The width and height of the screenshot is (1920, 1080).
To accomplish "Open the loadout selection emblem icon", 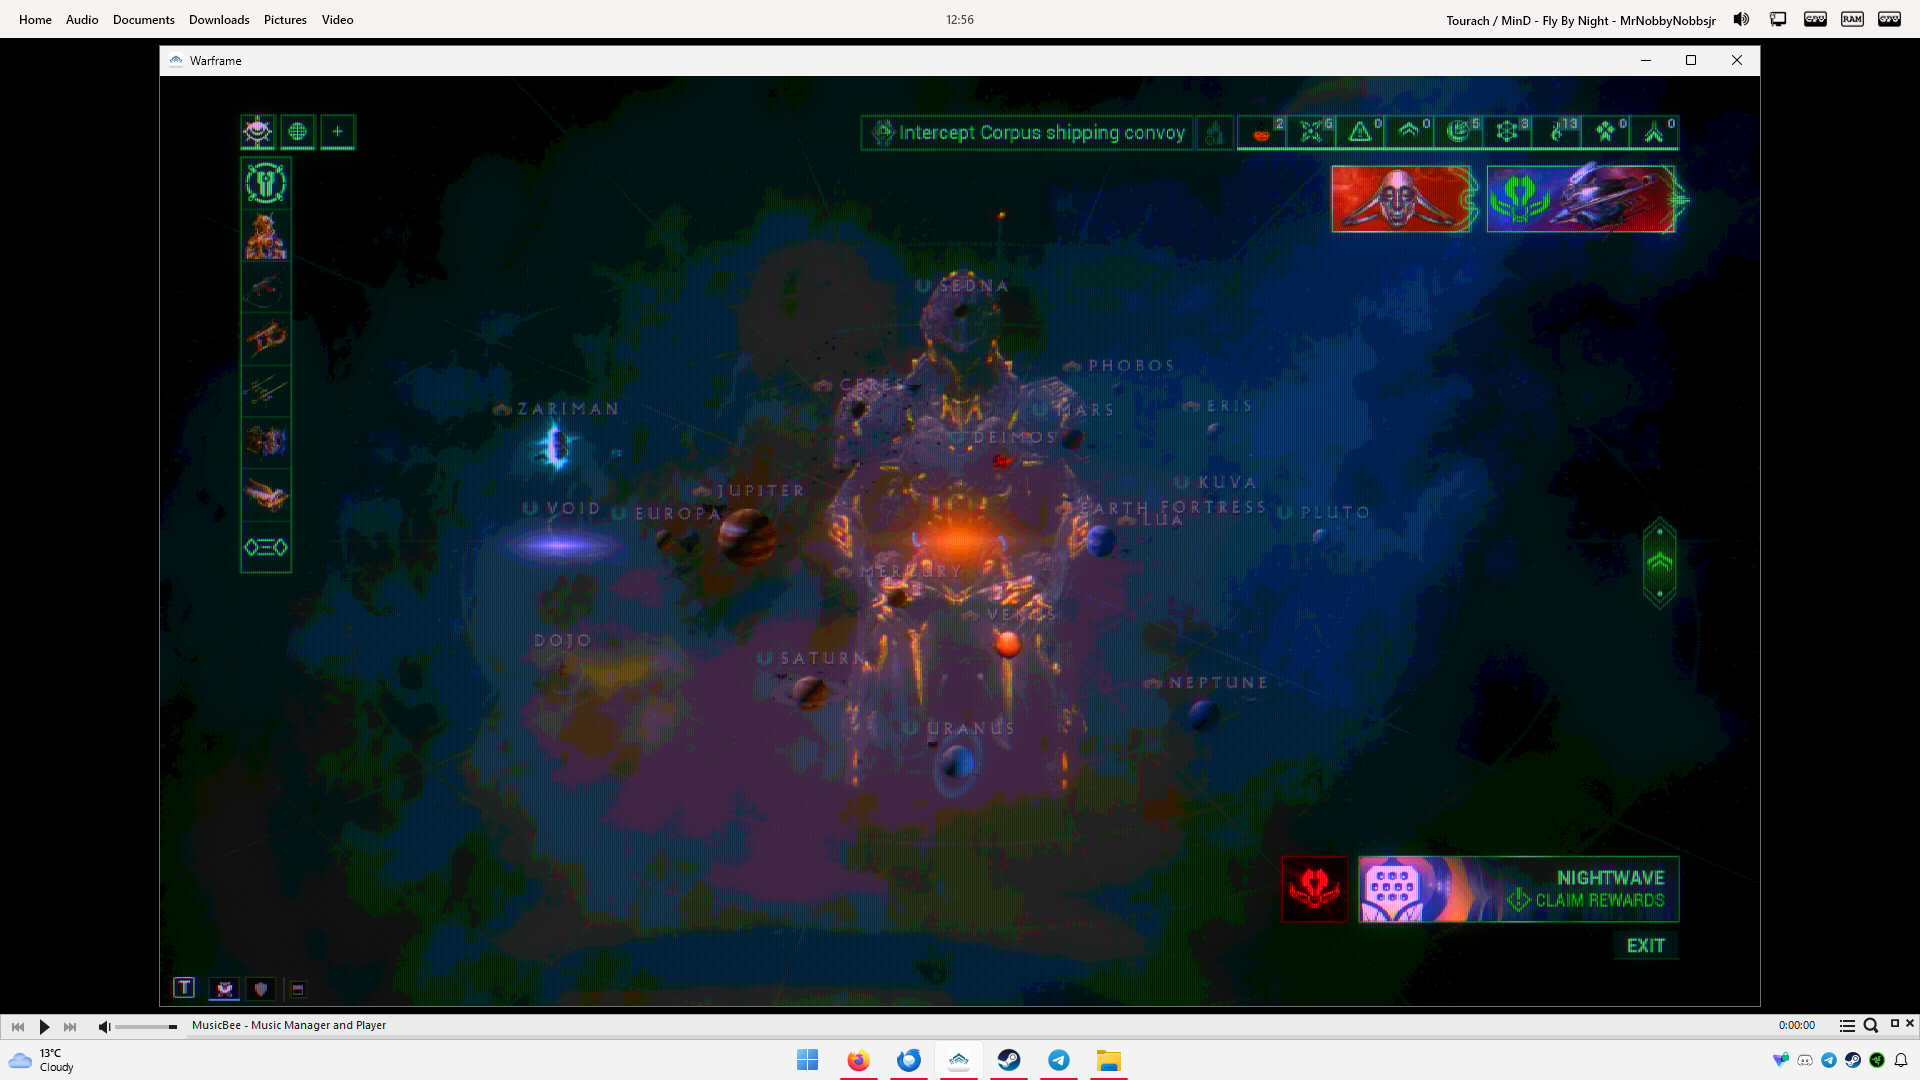I will 266,183.
